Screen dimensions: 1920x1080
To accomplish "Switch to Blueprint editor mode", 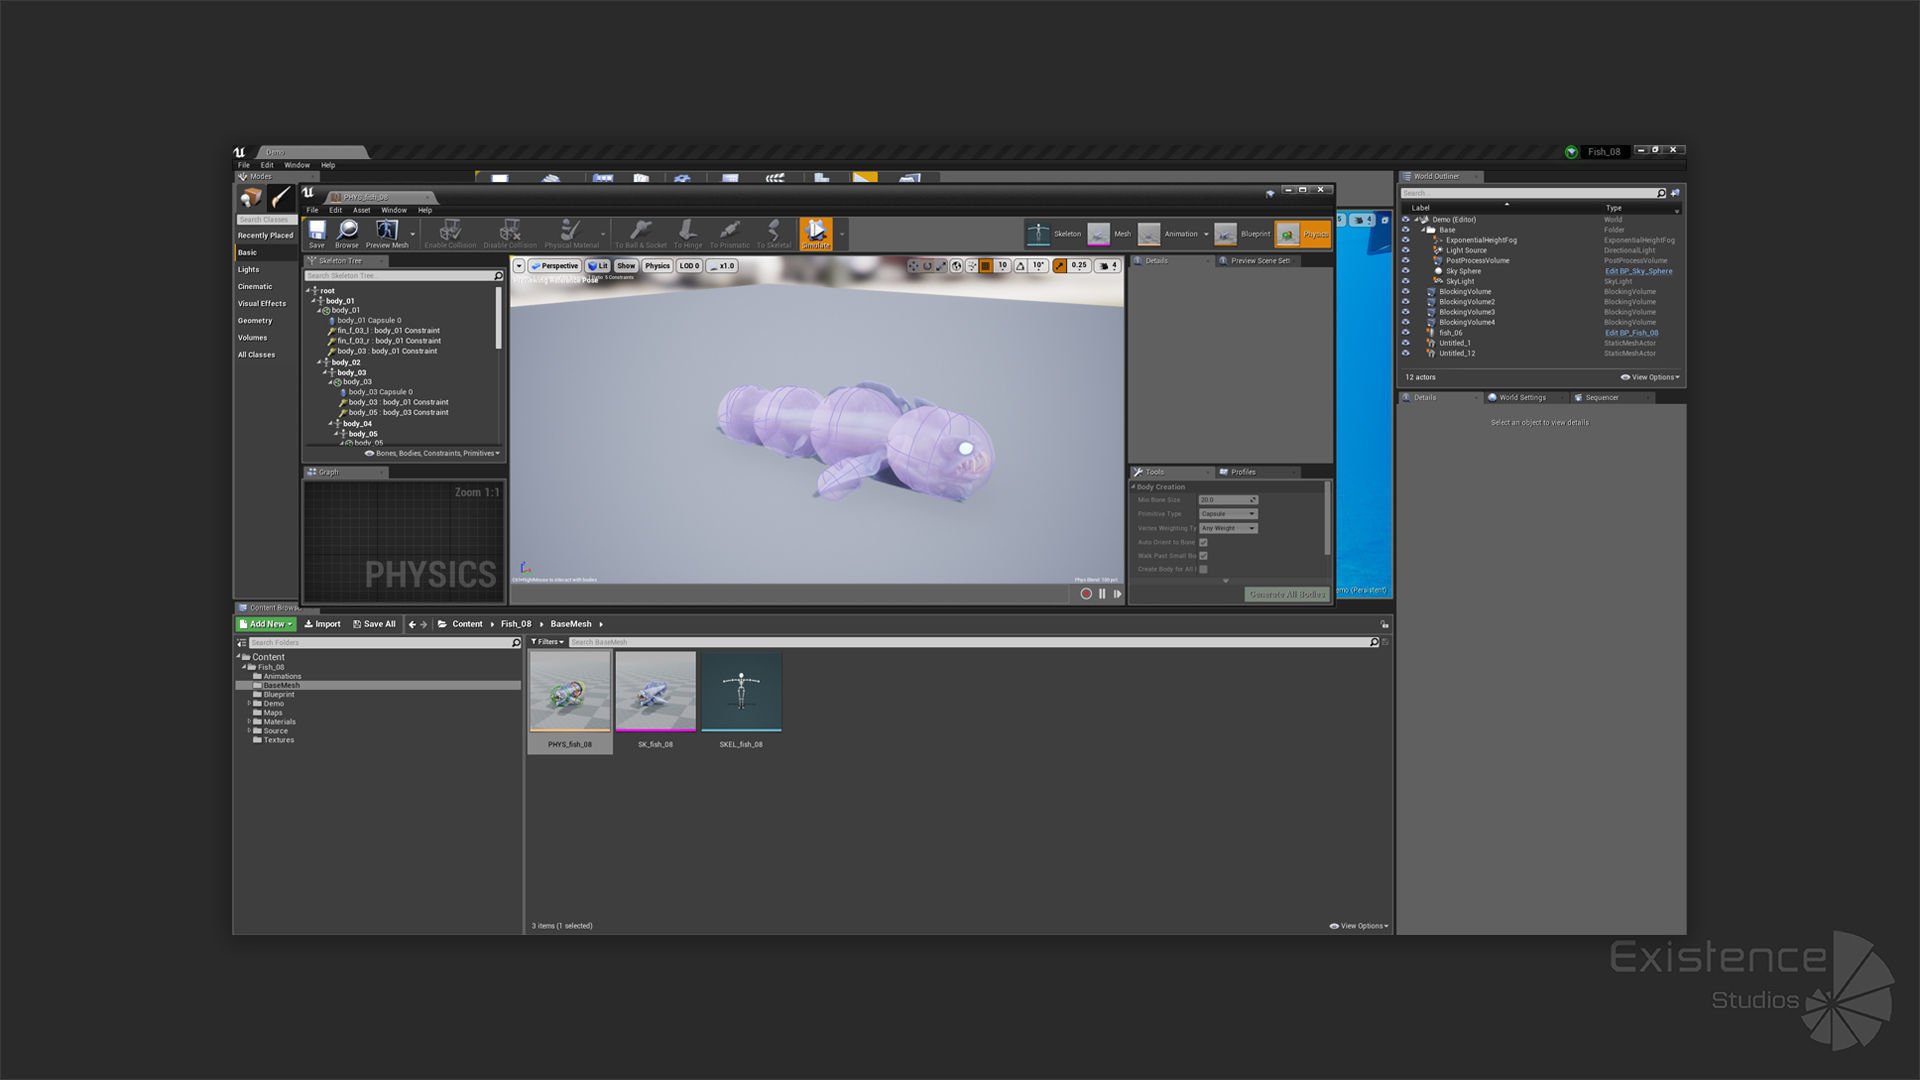I will 1242,234.
